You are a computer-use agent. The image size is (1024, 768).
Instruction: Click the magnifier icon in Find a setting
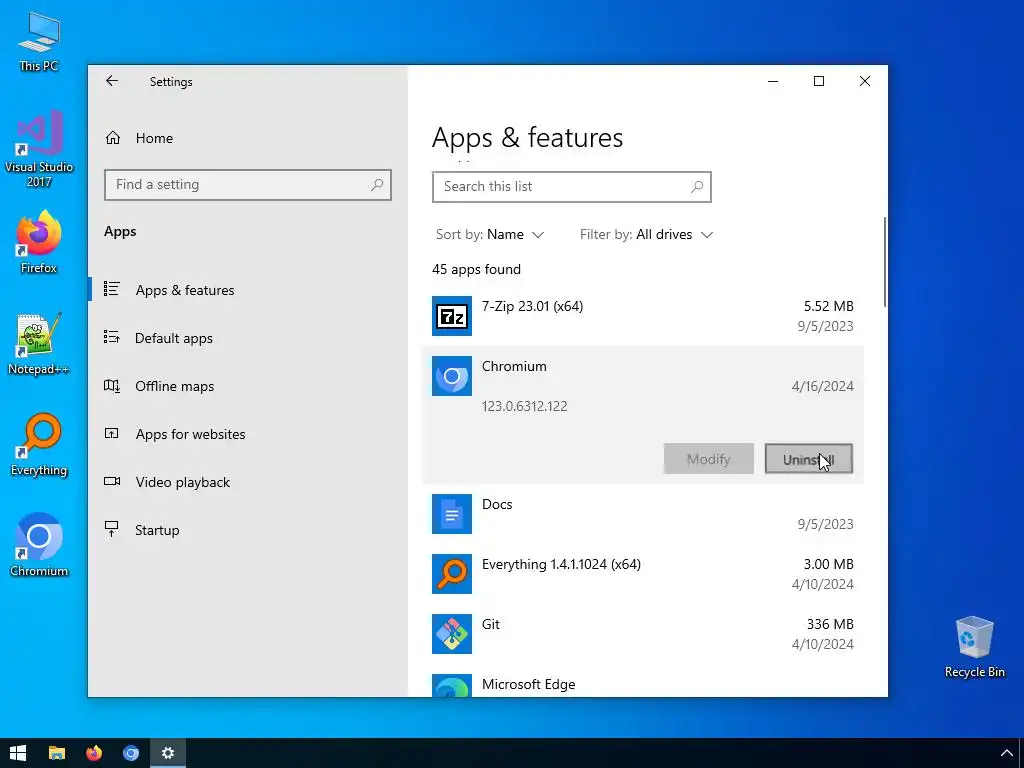click(377, 185)
